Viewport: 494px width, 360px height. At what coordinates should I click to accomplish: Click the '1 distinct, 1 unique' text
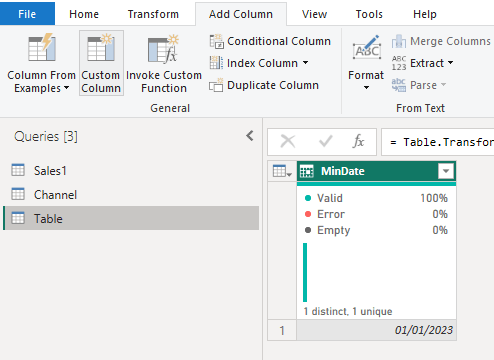click(348, 311)
